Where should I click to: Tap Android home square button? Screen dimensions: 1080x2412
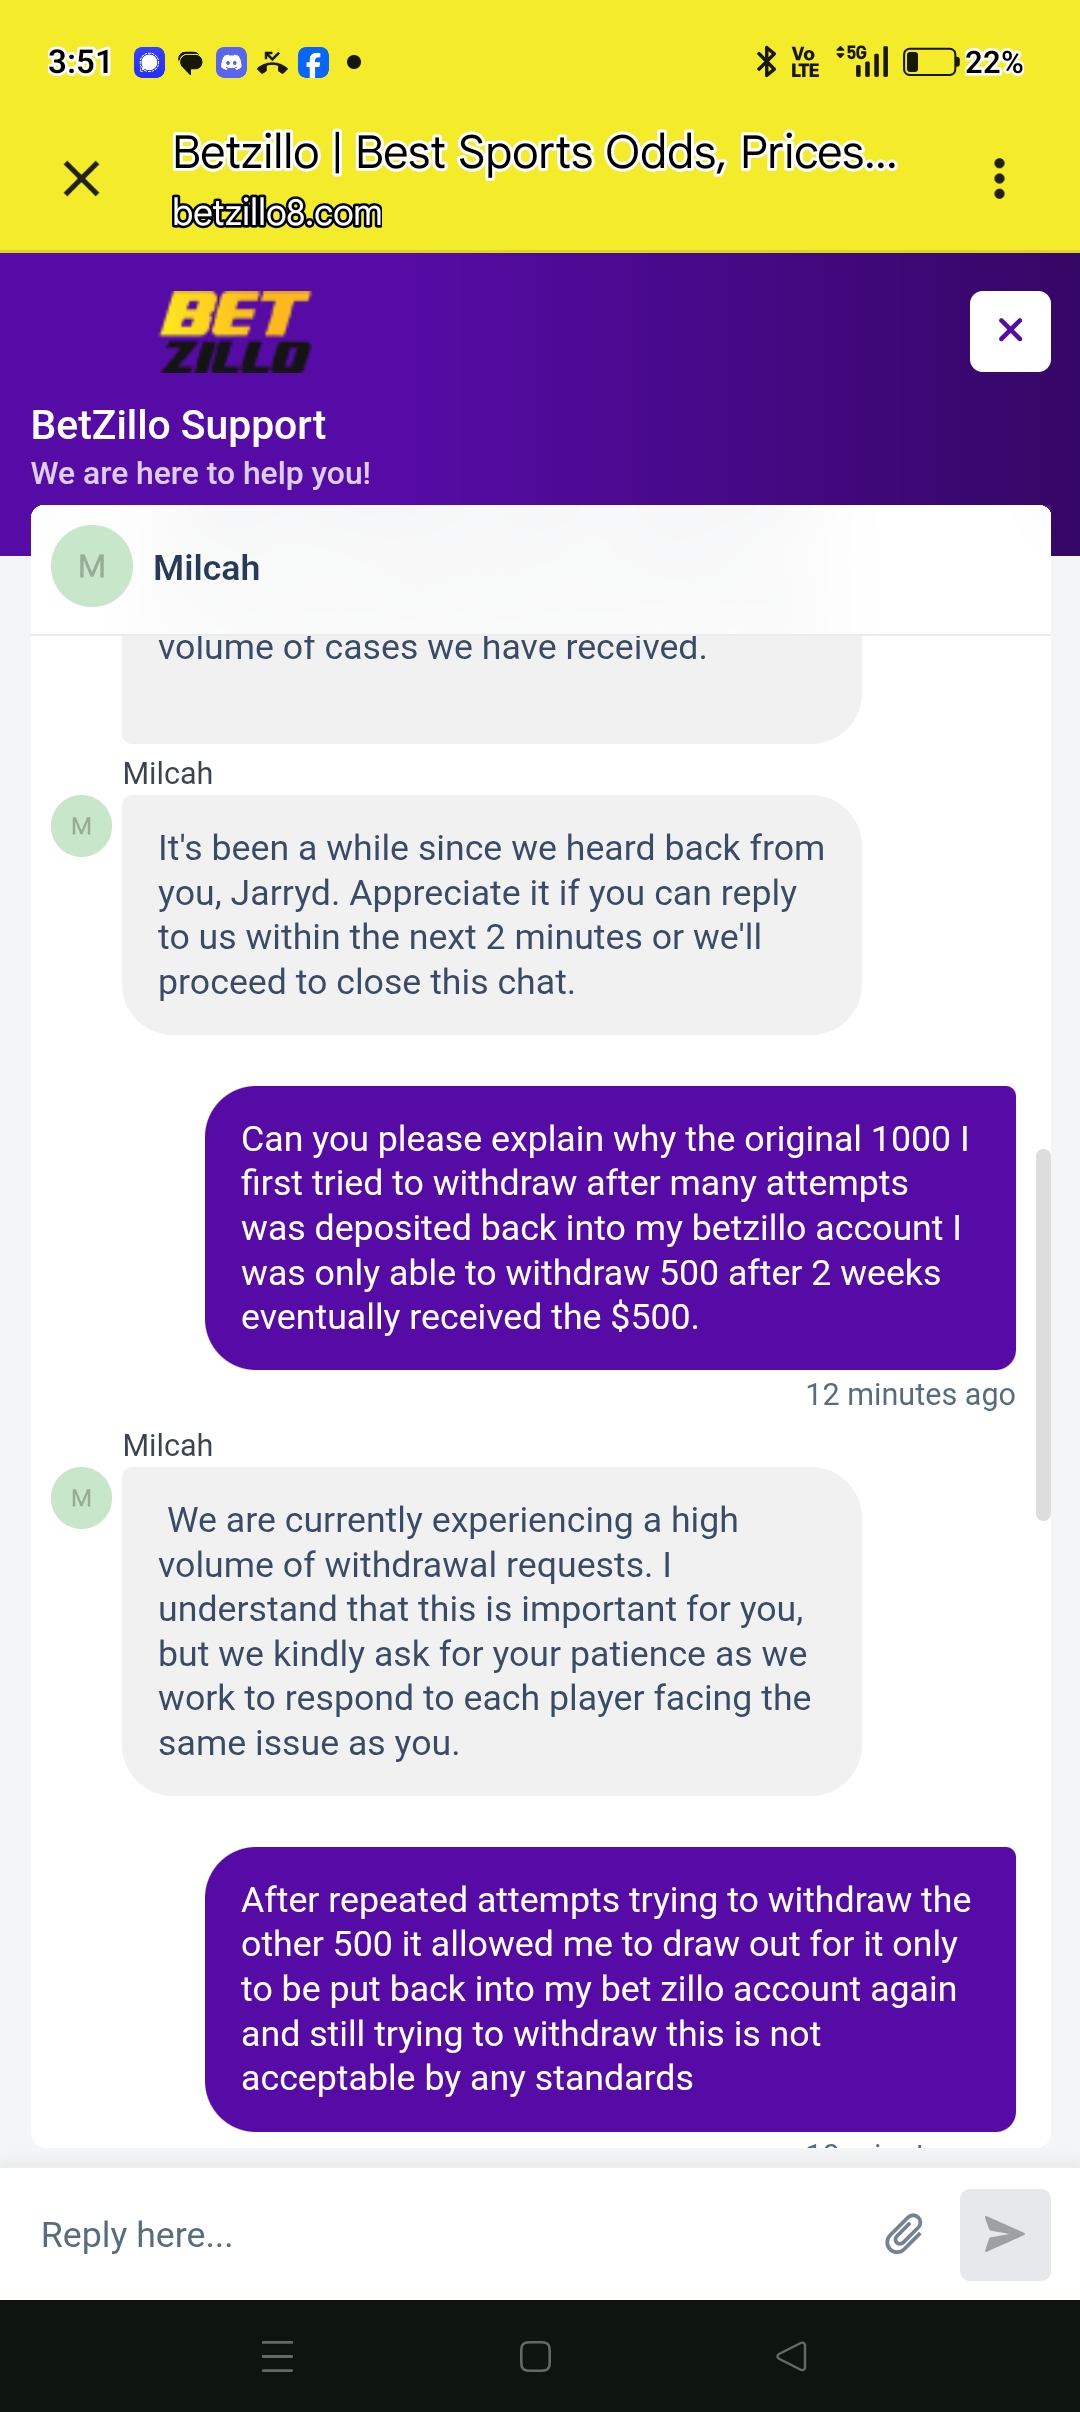click(535, 2356)
